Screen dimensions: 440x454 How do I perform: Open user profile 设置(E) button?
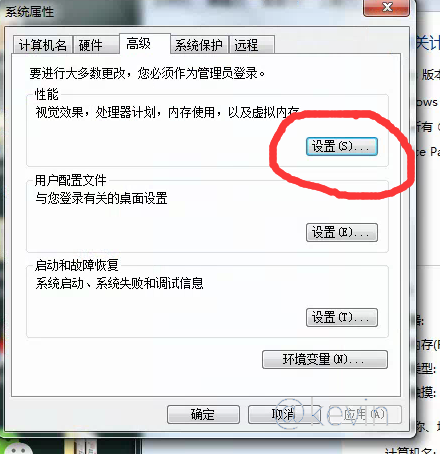tap(342, 232)
